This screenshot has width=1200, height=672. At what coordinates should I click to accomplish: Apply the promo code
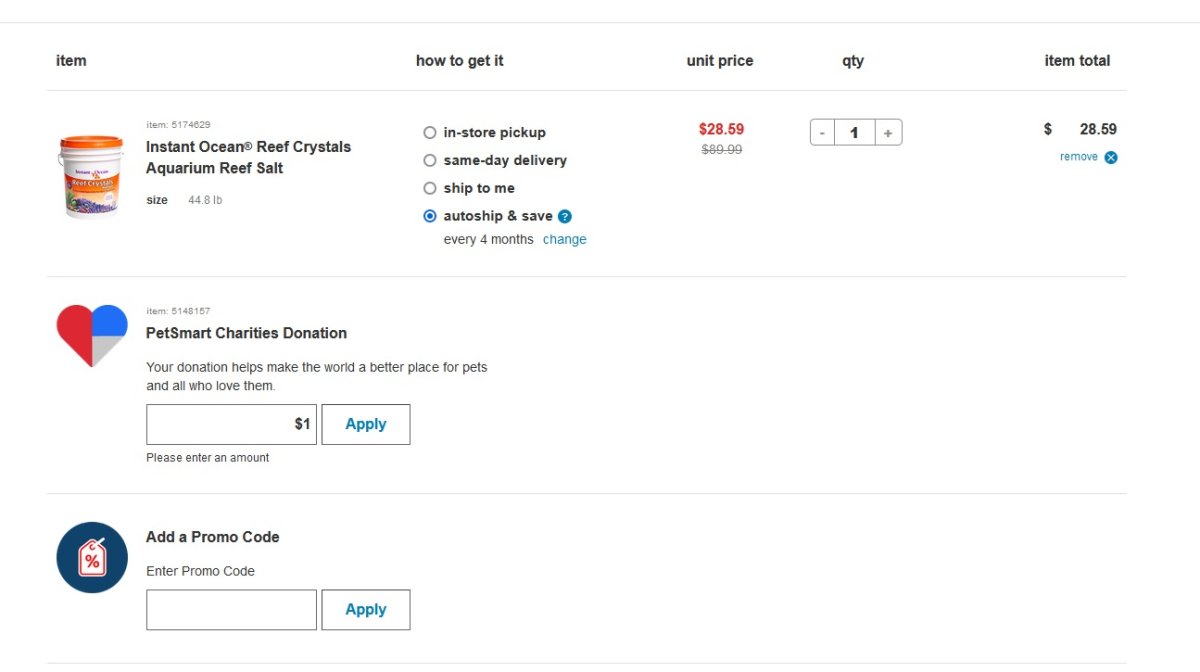(366, 610)
